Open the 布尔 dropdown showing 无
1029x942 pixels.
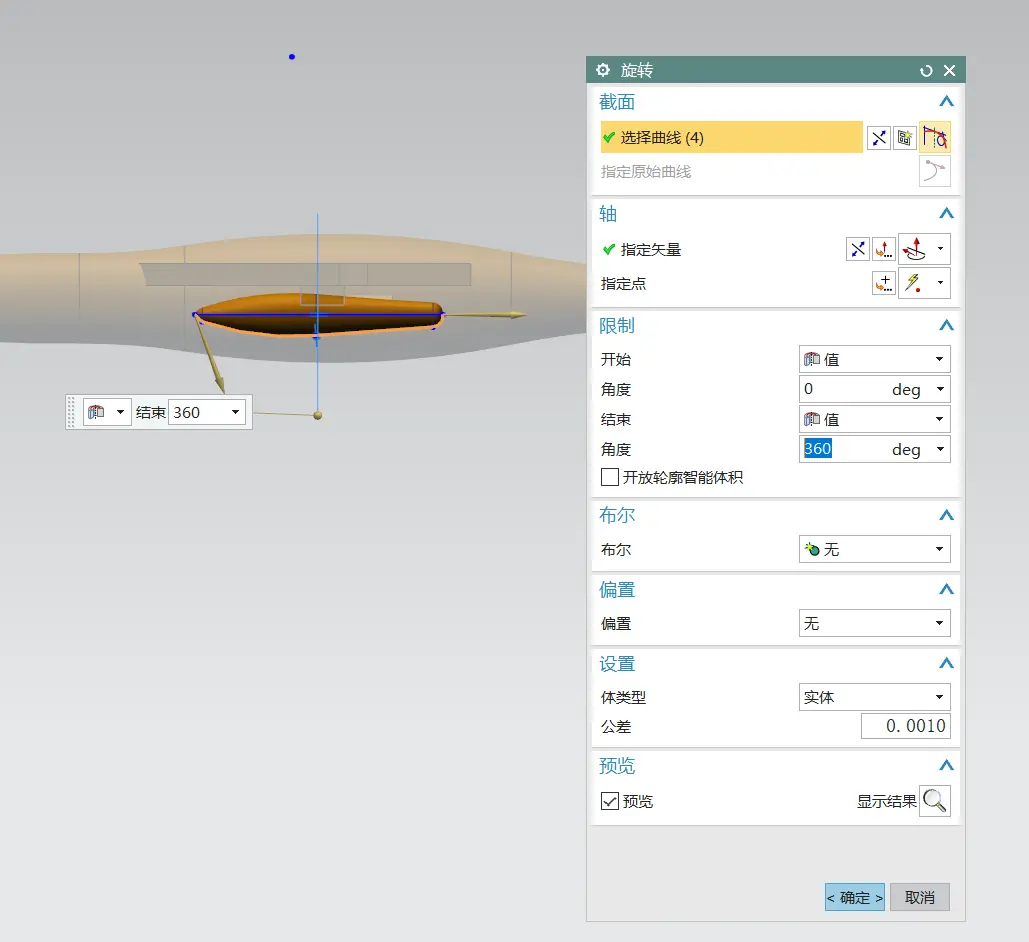874,549
